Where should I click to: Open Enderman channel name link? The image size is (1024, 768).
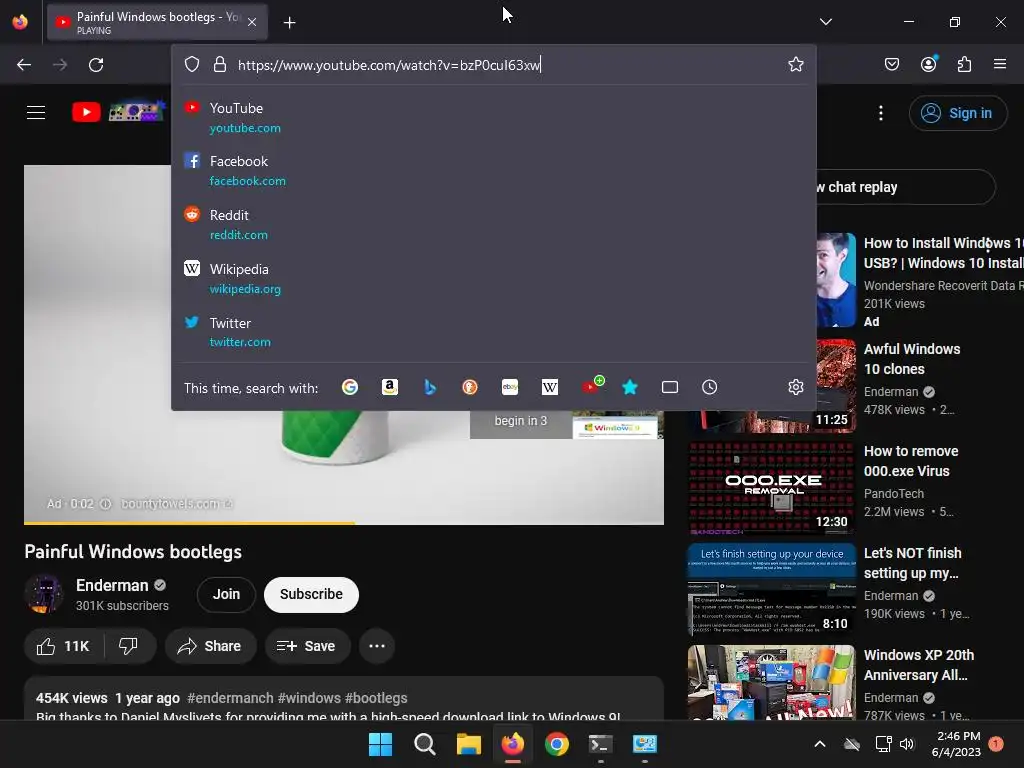(112, 585)
